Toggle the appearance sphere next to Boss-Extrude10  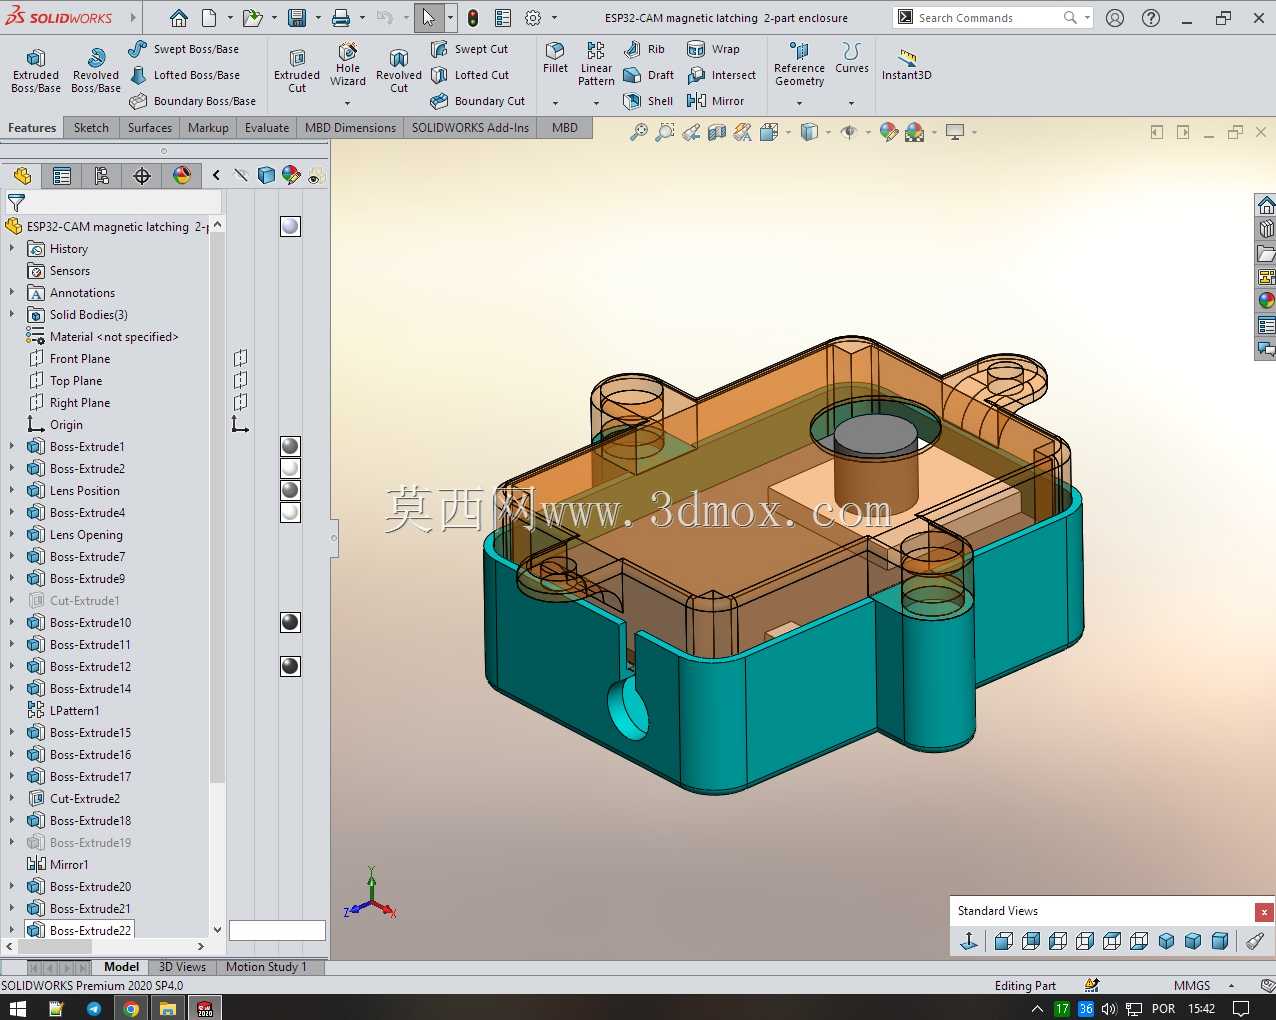[290, 622]
